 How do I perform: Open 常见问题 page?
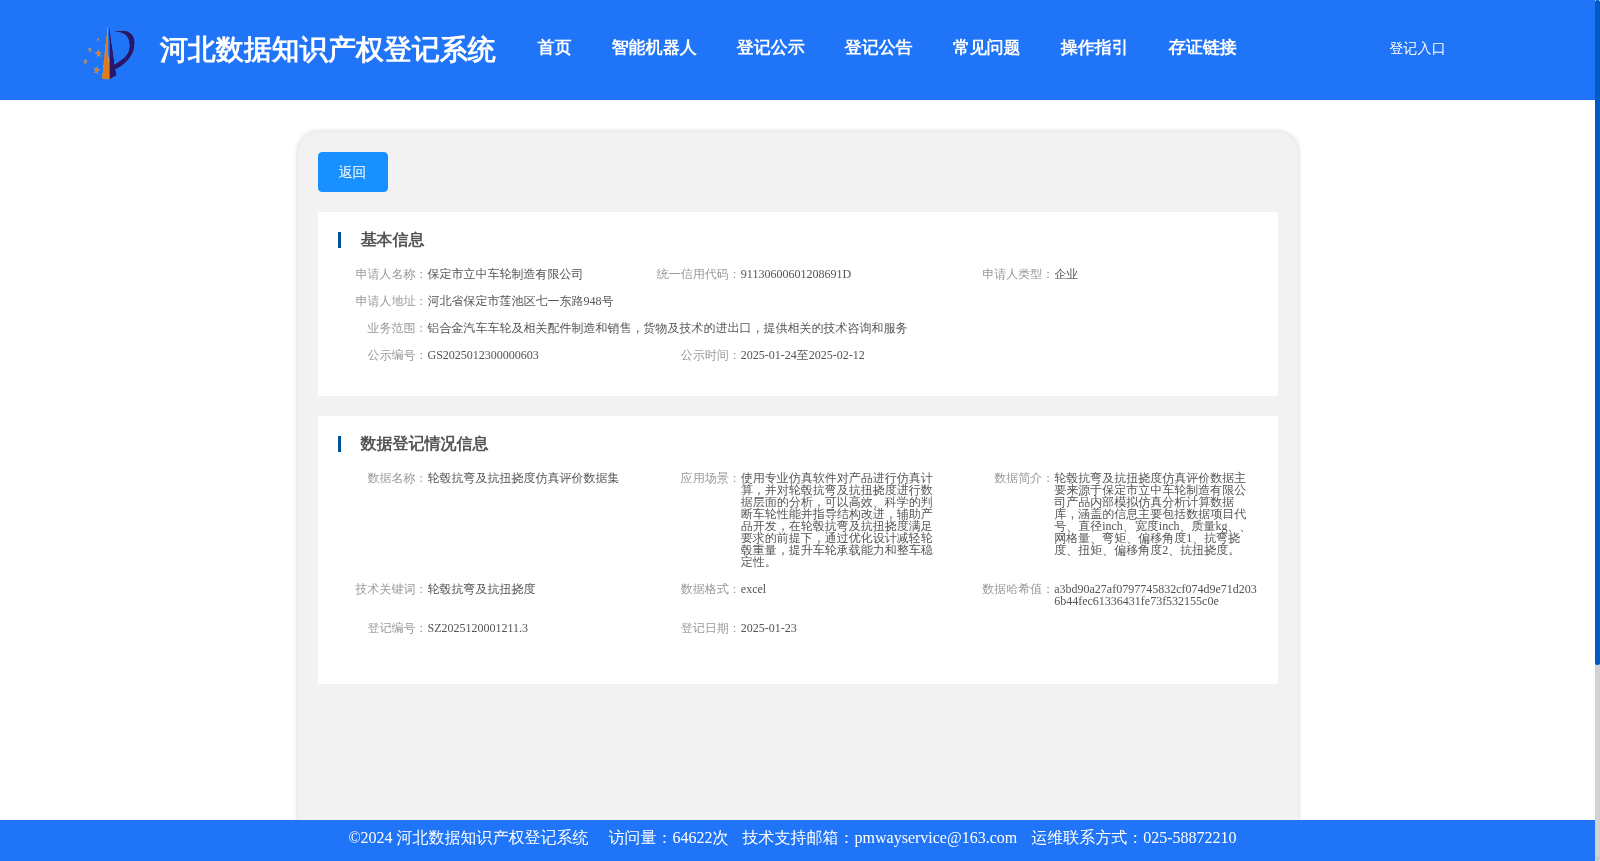coord(986,48)
